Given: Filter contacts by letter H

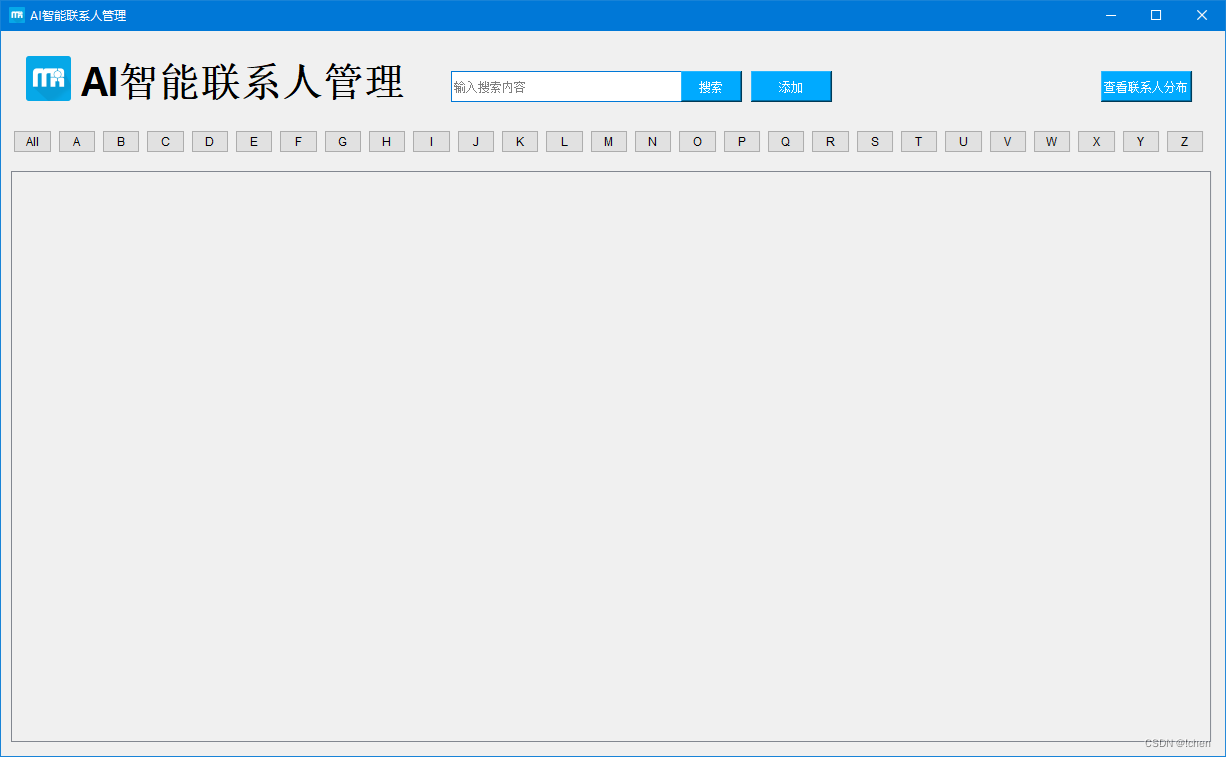Looking at the screenshot, I should click(x=387, y=142).
